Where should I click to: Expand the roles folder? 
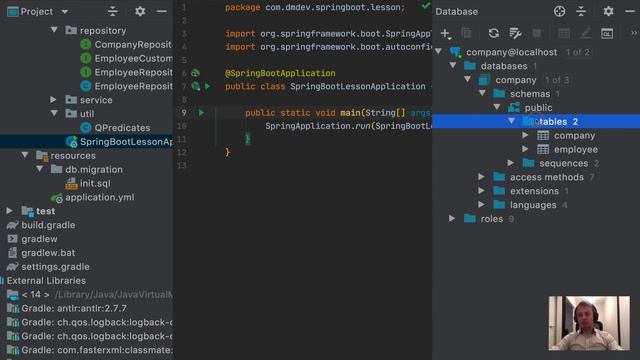(452, 218)
